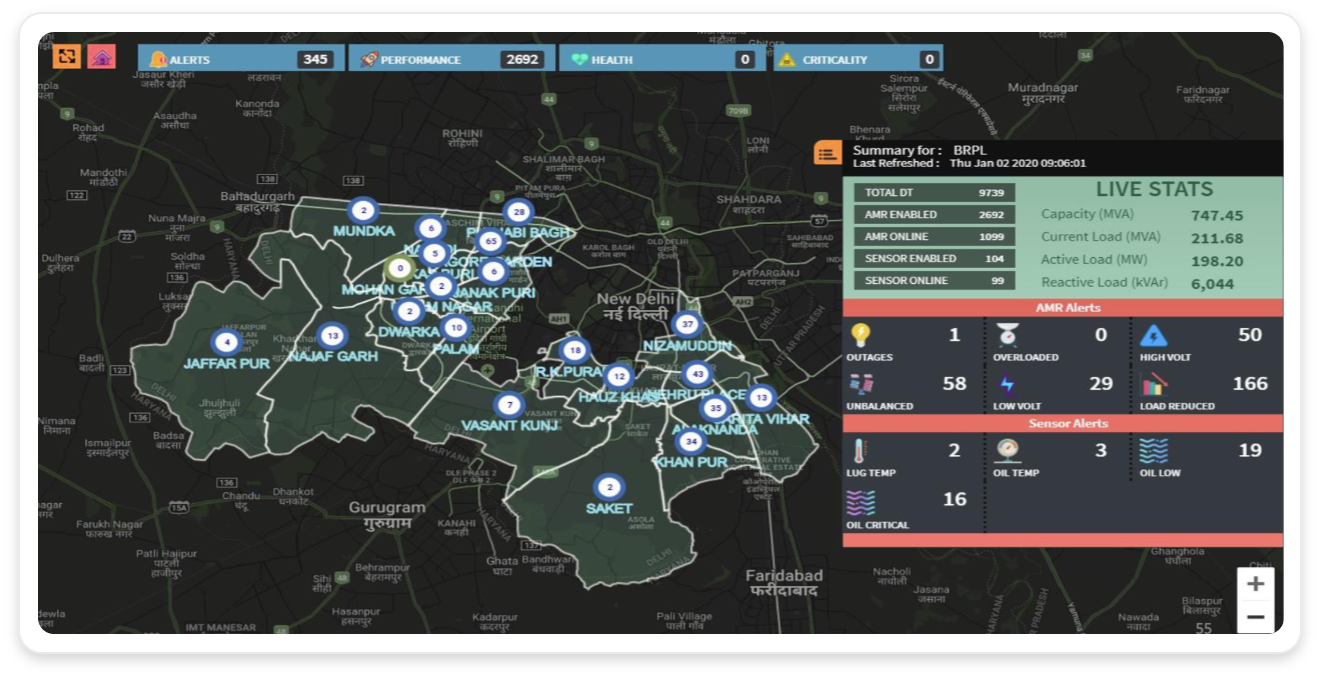Image resolution: width=1320 pixels, height=678 pixels.
Task: Click the pink home icon
Action: pos(101,57)
